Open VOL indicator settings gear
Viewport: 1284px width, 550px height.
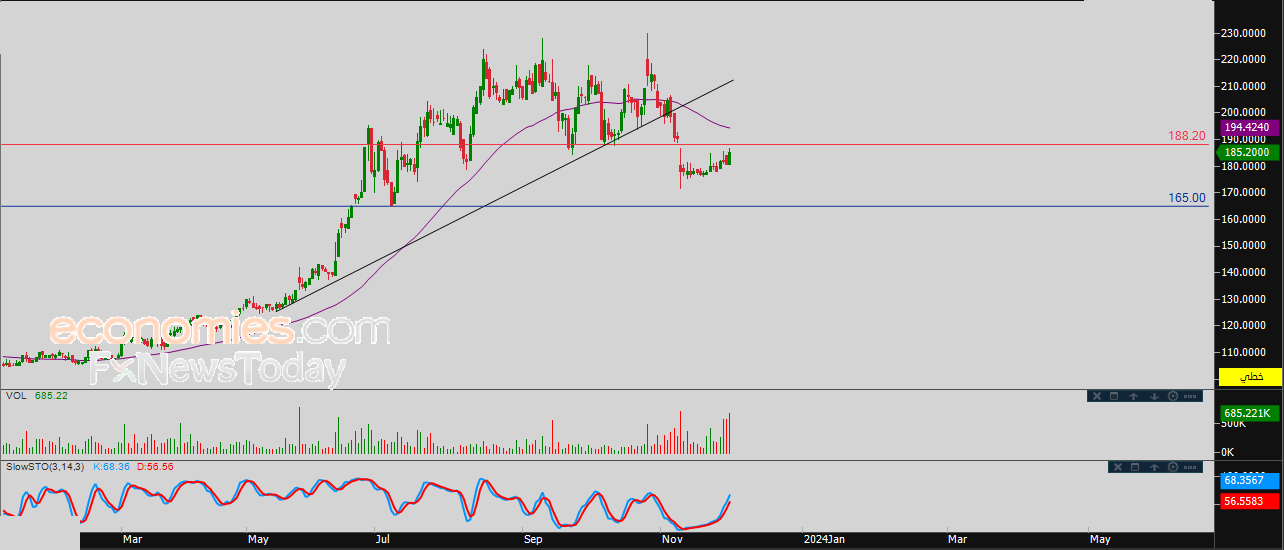pyautogui.click(x=1173, y=396)
